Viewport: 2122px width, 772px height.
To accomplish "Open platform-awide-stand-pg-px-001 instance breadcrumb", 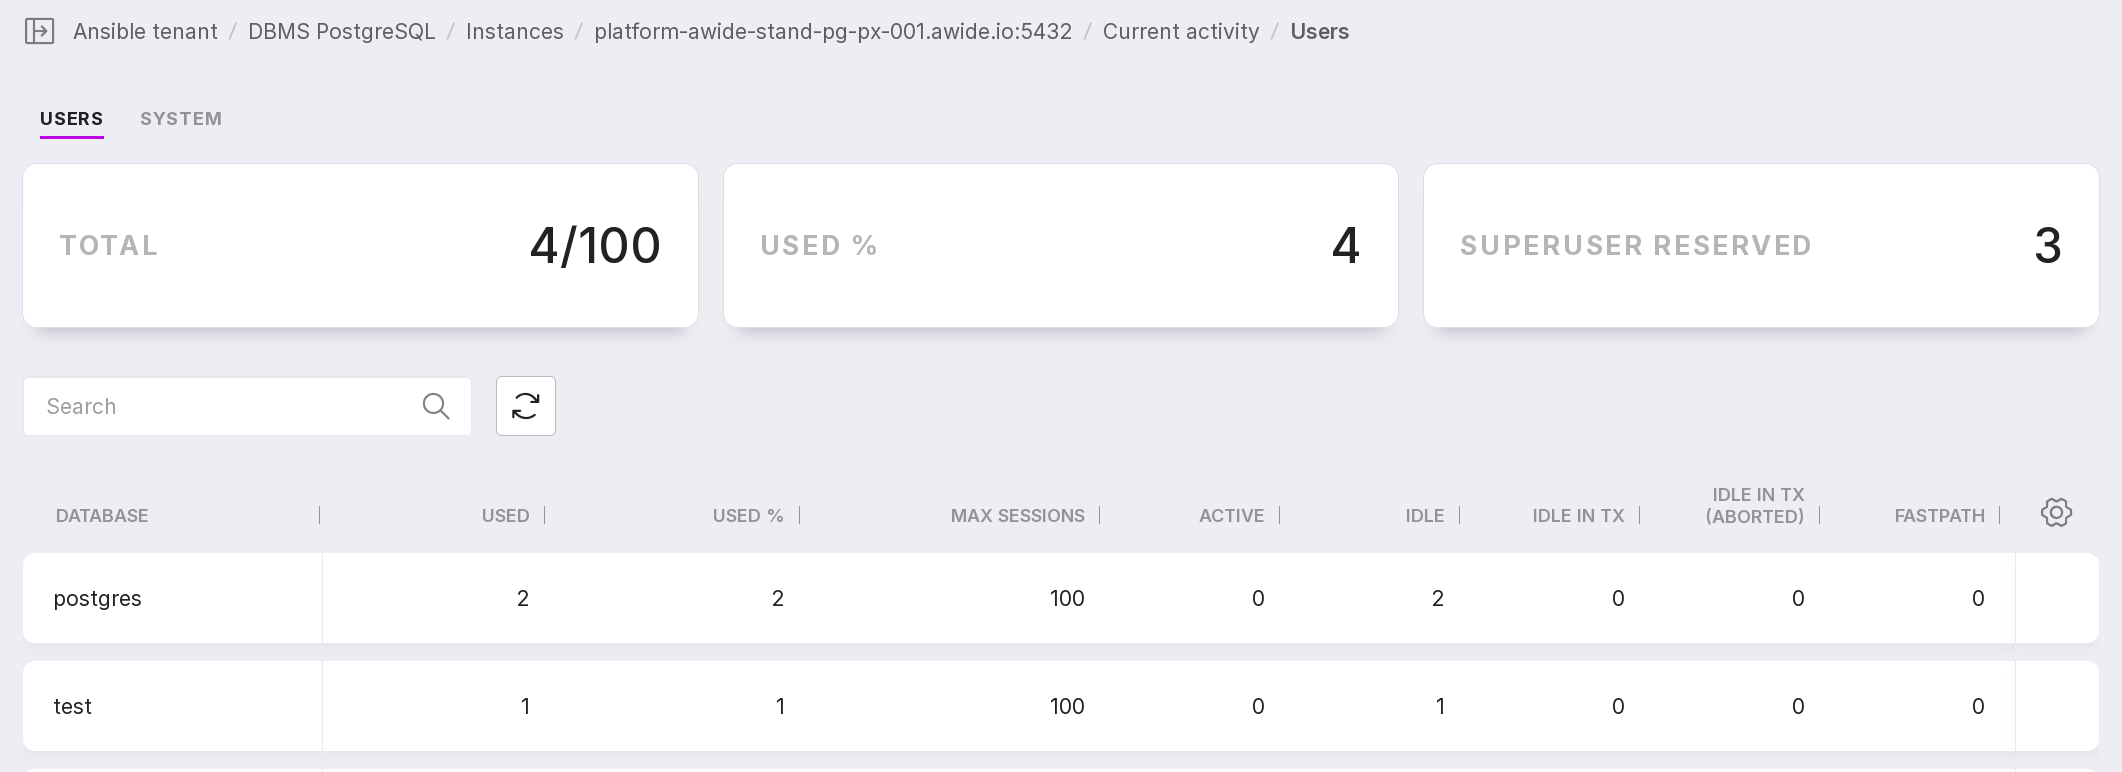I will pyautogui.click(x=832, y=32).
